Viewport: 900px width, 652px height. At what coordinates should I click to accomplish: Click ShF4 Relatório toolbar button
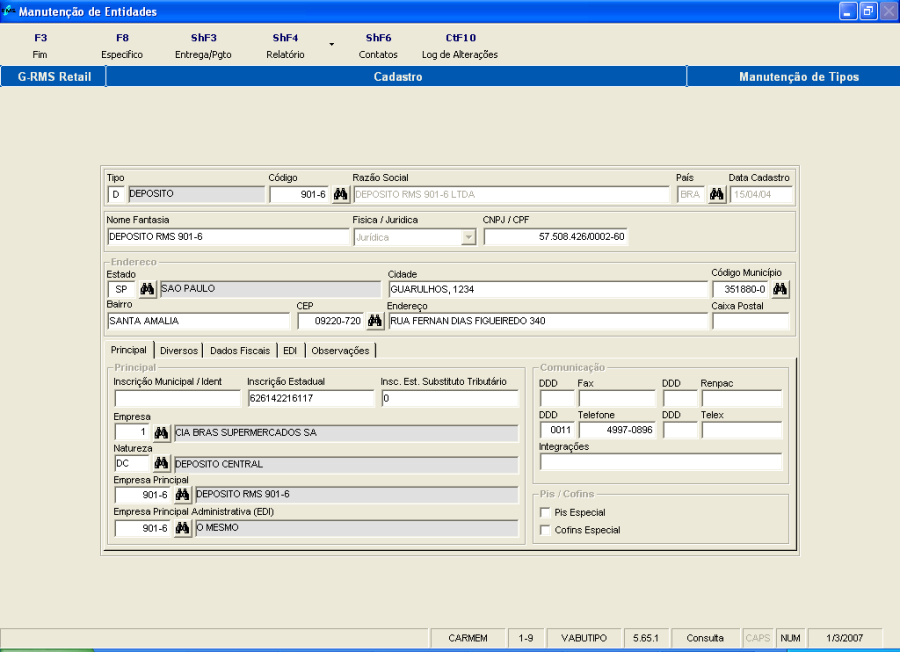pyautogui.click(x=285, y=46)
